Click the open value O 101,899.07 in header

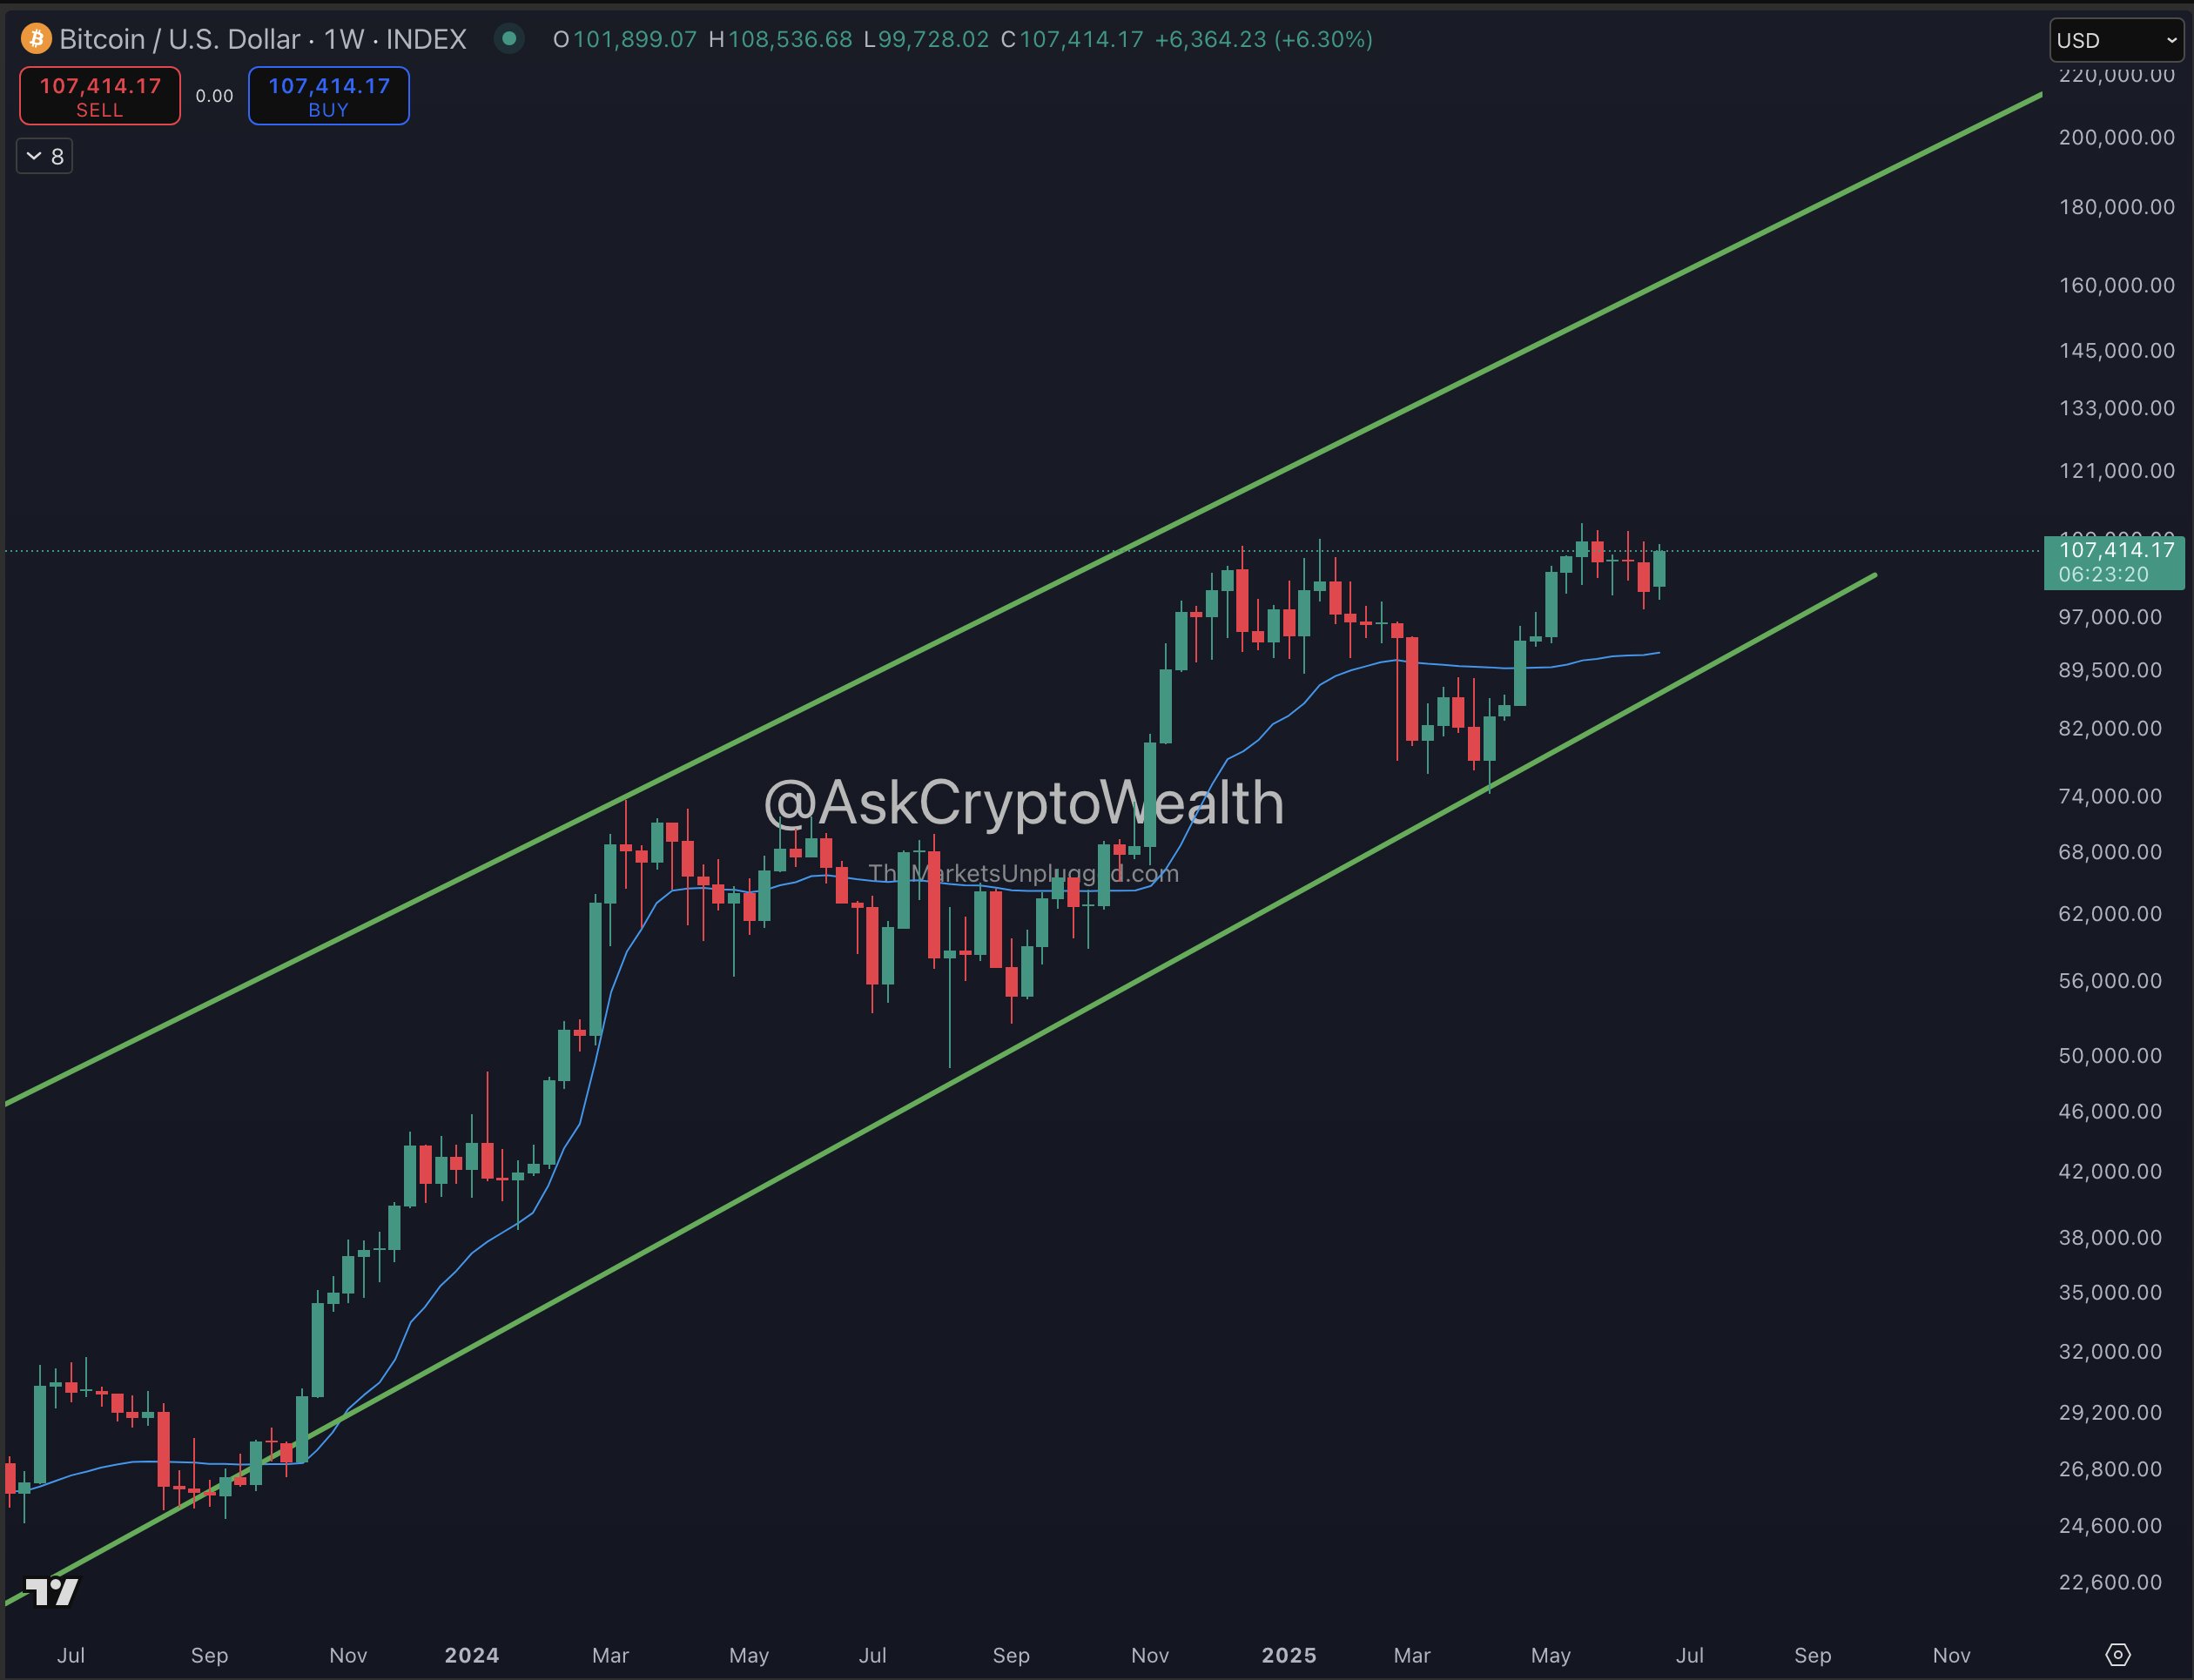click(625, 39)
